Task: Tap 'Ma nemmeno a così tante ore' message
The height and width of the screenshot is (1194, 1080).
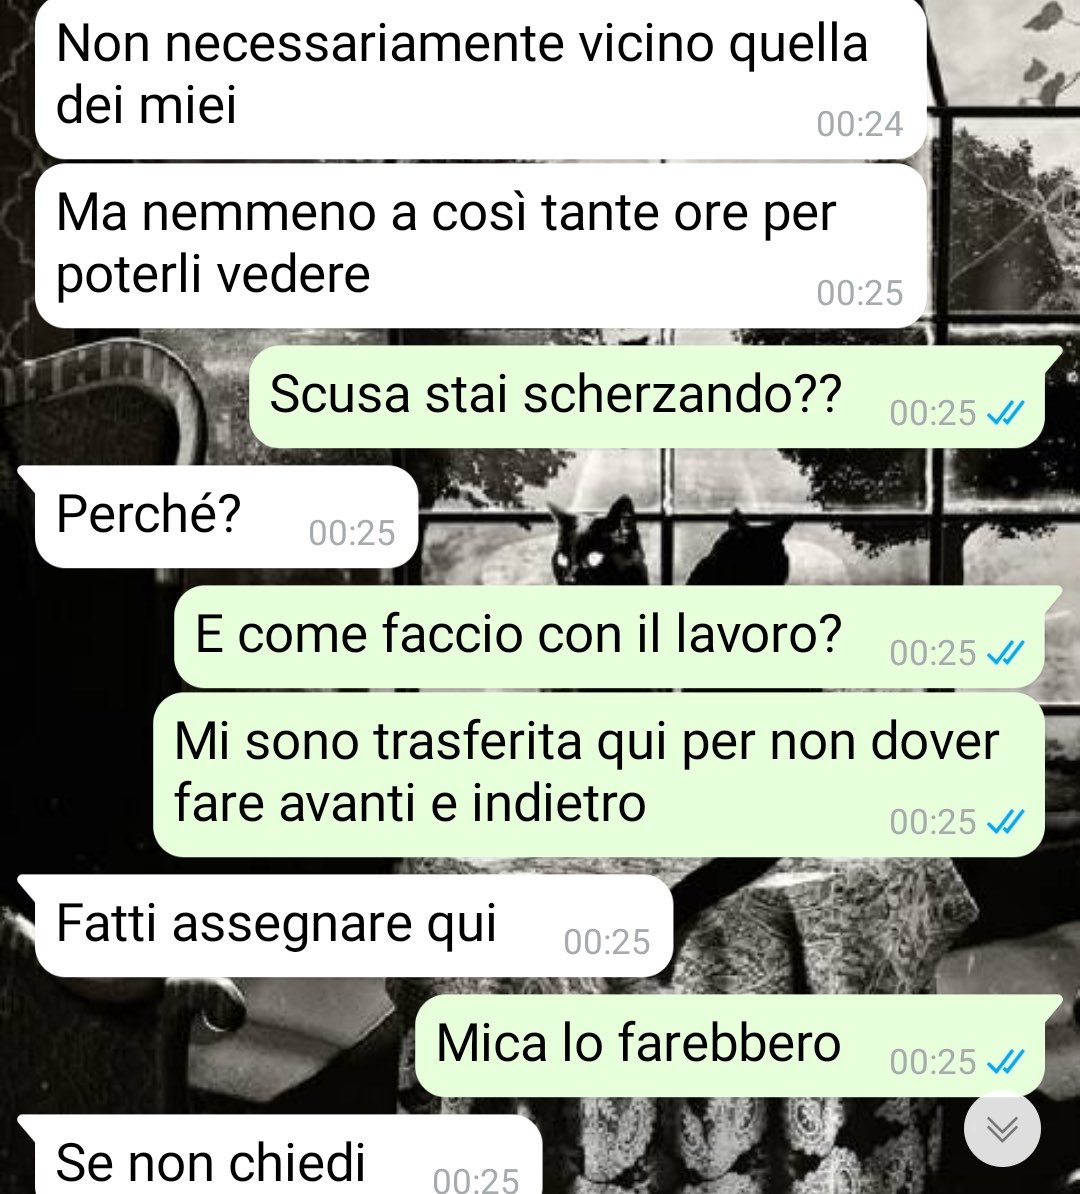Action: coord(481,246)
